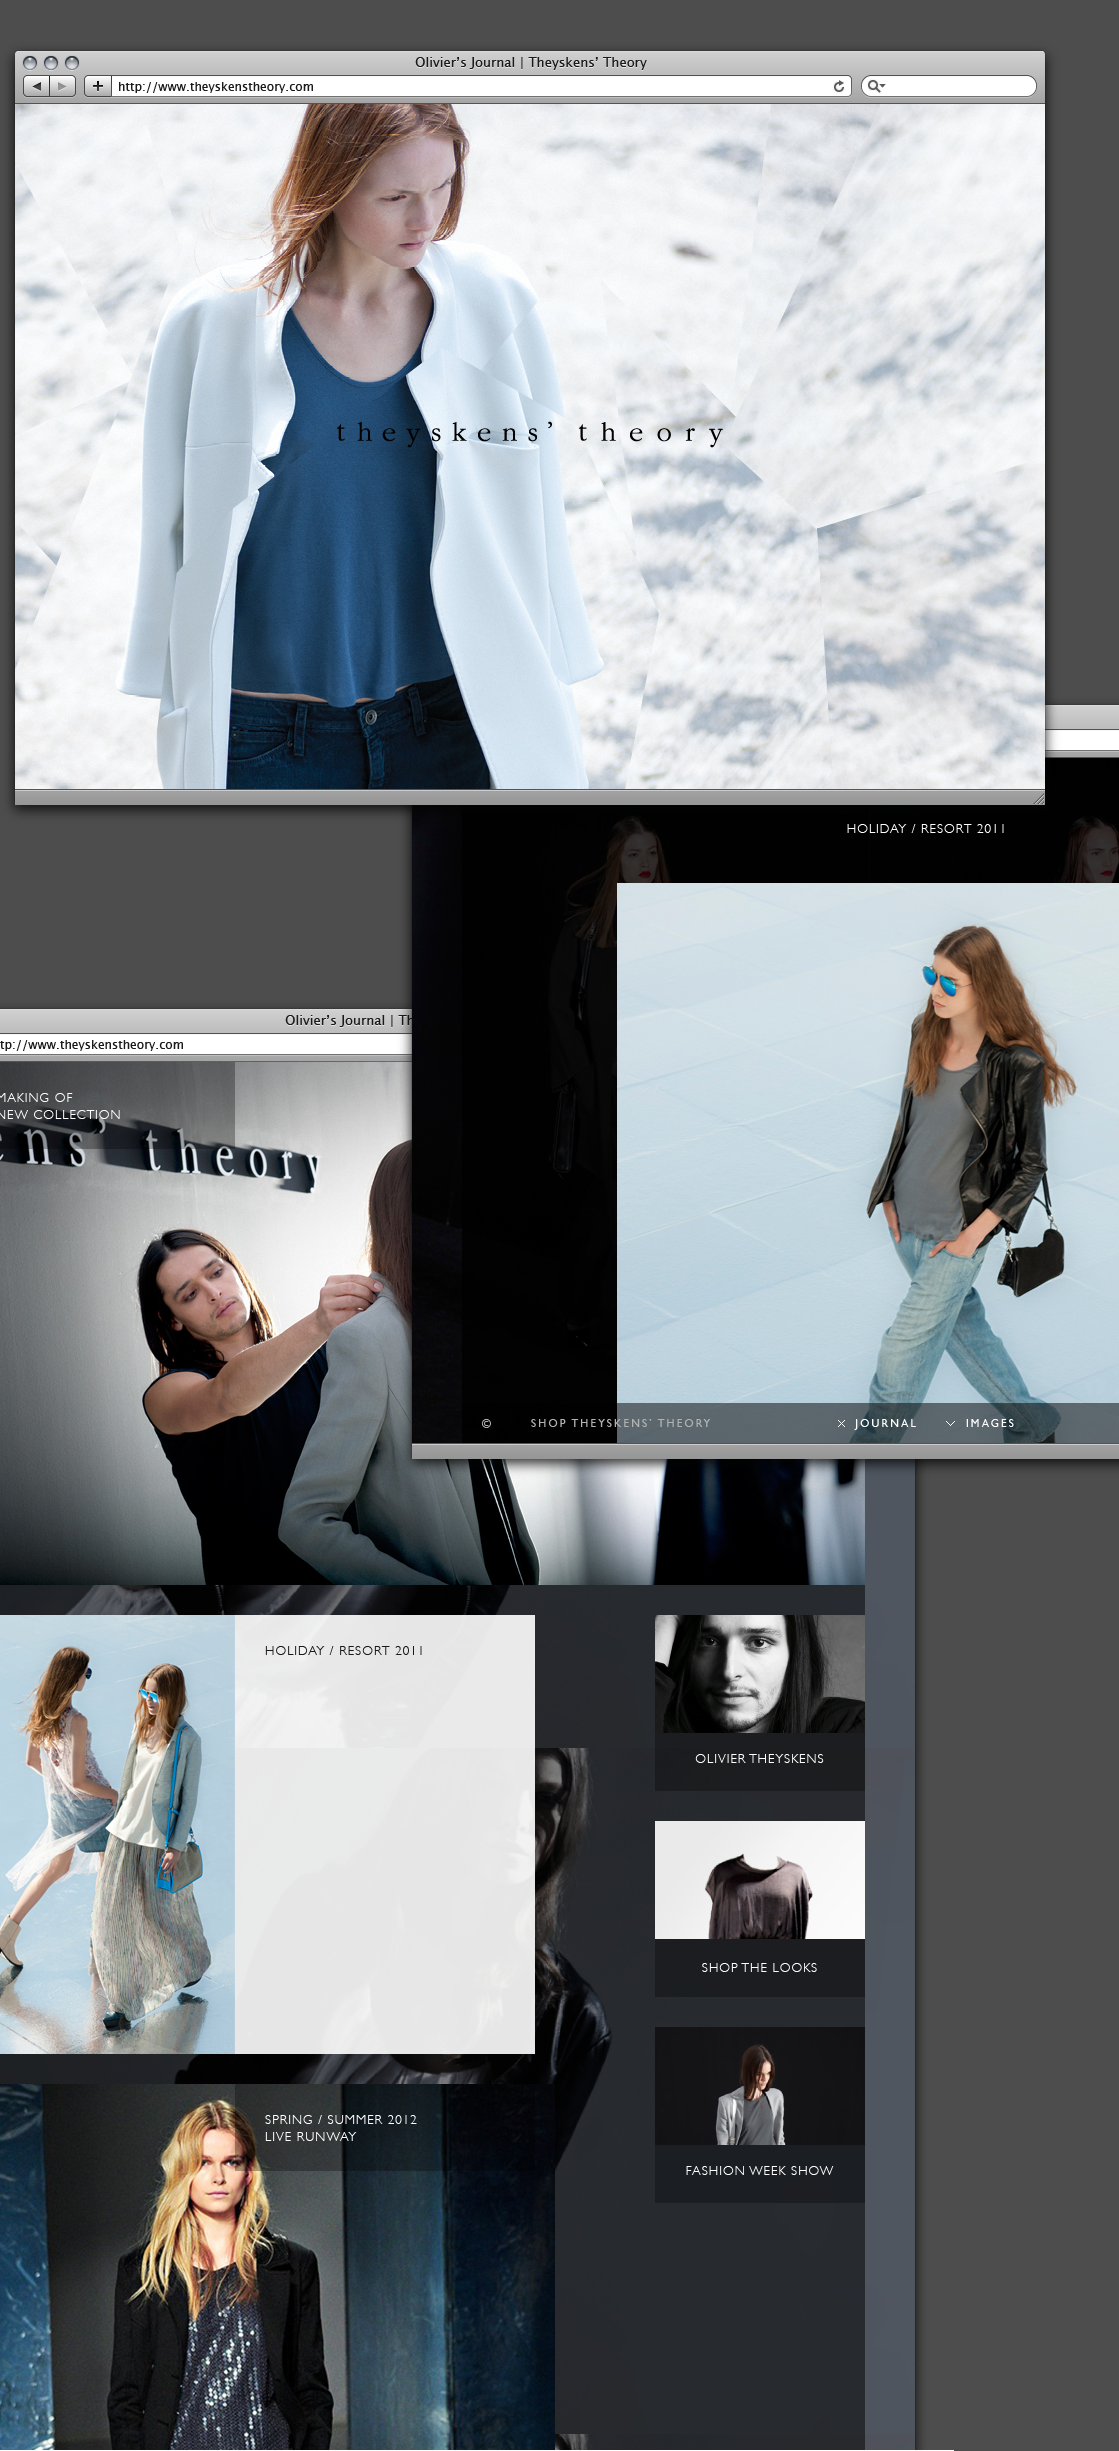Image resolution: width=1119 pixels, height=2451 pixels.
Task: Open the Shop The Looks product thumbnail
Action: [x=759, y=1880]
